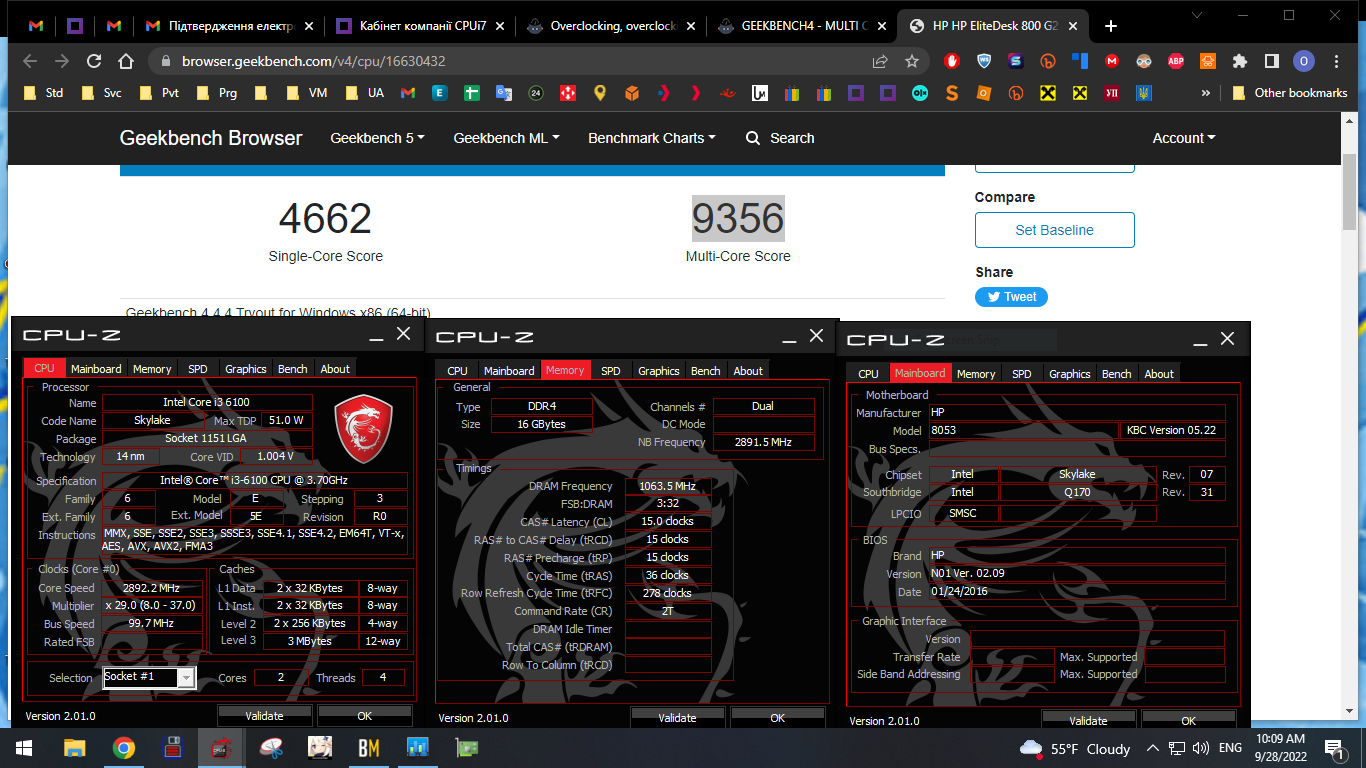Click the browser address bar URL
Image resolution: width=1366 pixels, height=768 pixels.
pyautogui.click(x=313, y=61)
